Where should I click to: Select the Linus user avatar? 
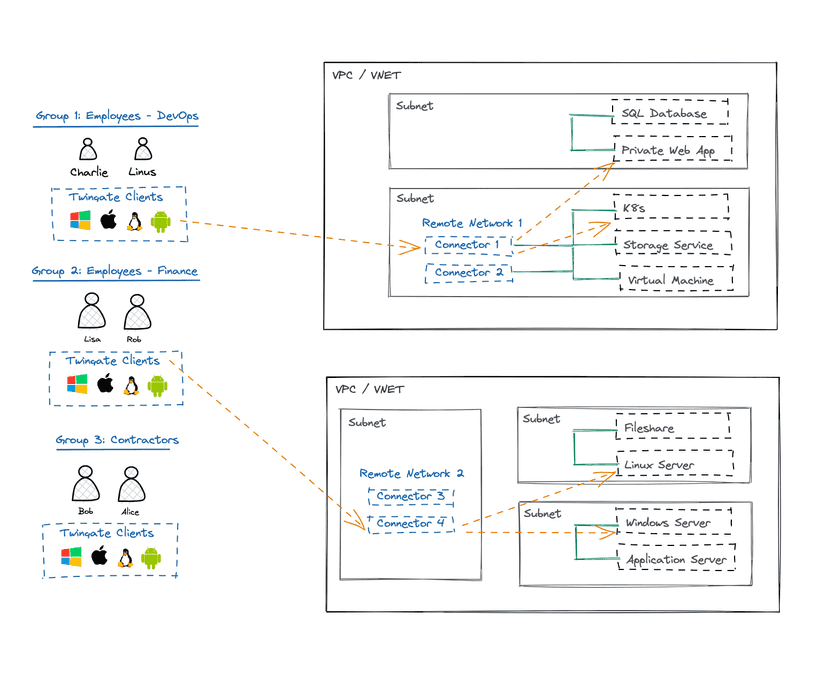142,150
